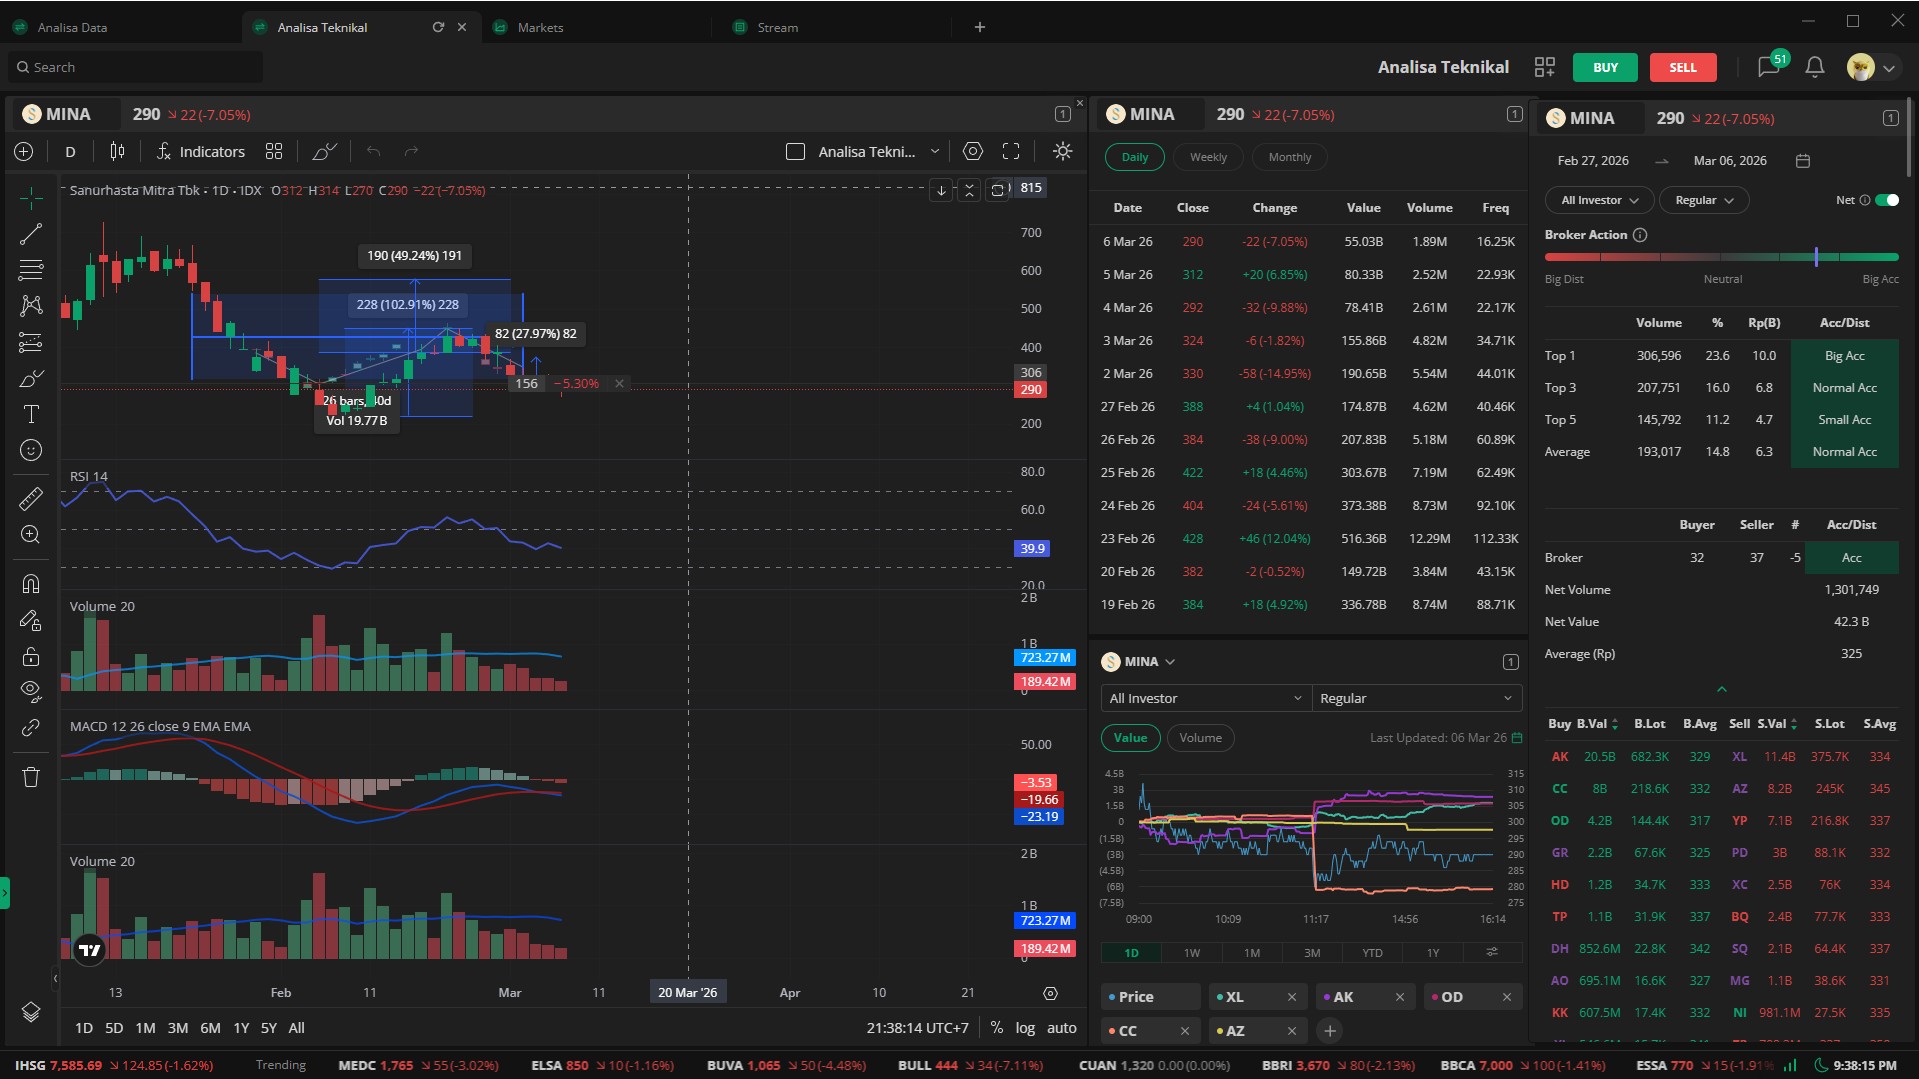This screenshot has height=1079, width=1919.
Task: Select the trend line drawing tool
Action: click(31, 234)
